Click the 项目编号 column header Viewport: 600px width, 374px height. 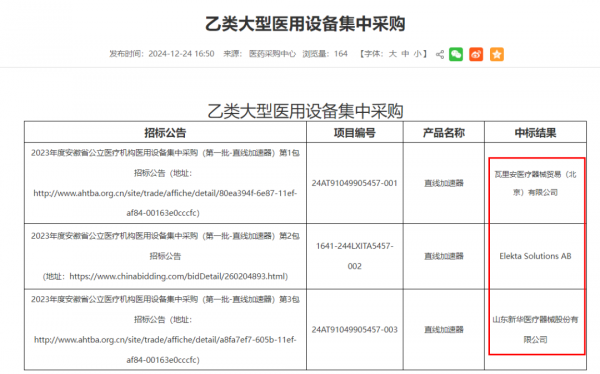354,133
